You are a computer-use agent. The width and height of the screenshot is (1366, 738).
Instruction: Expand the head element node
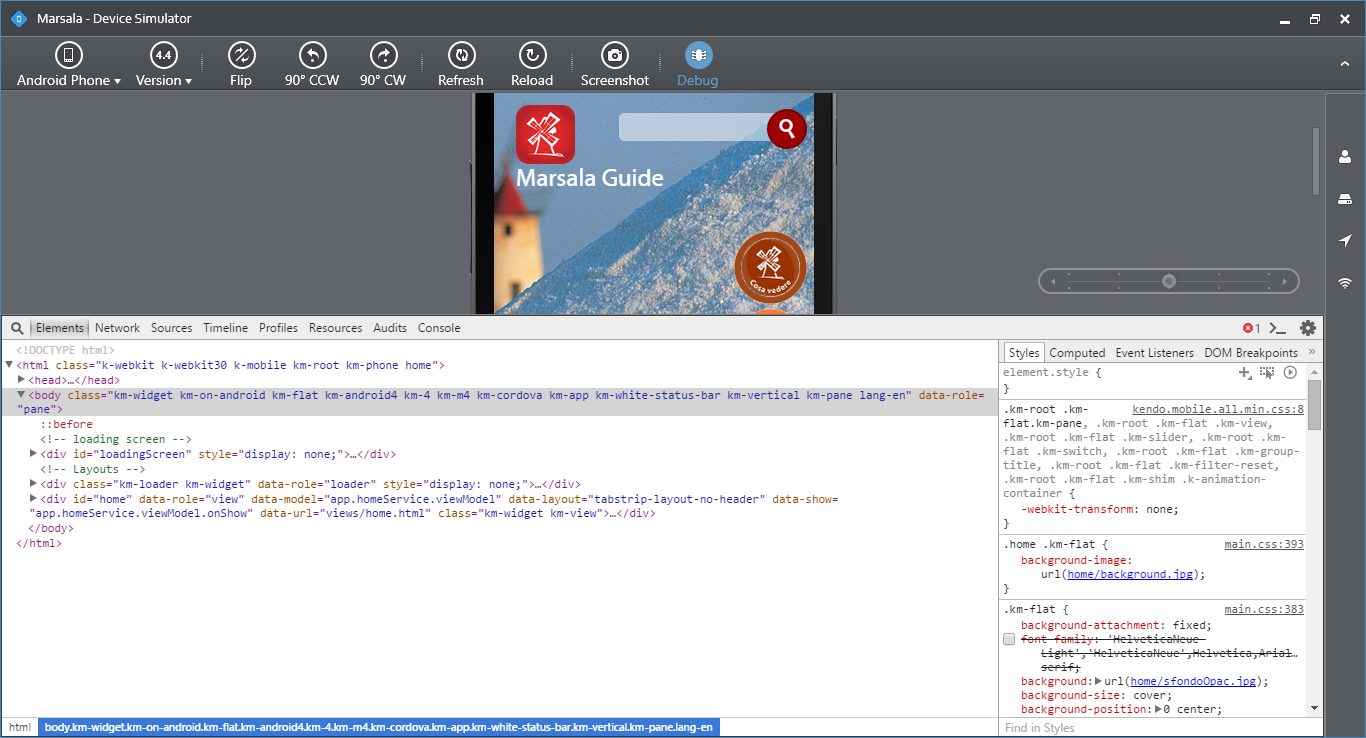pos(22,380)
